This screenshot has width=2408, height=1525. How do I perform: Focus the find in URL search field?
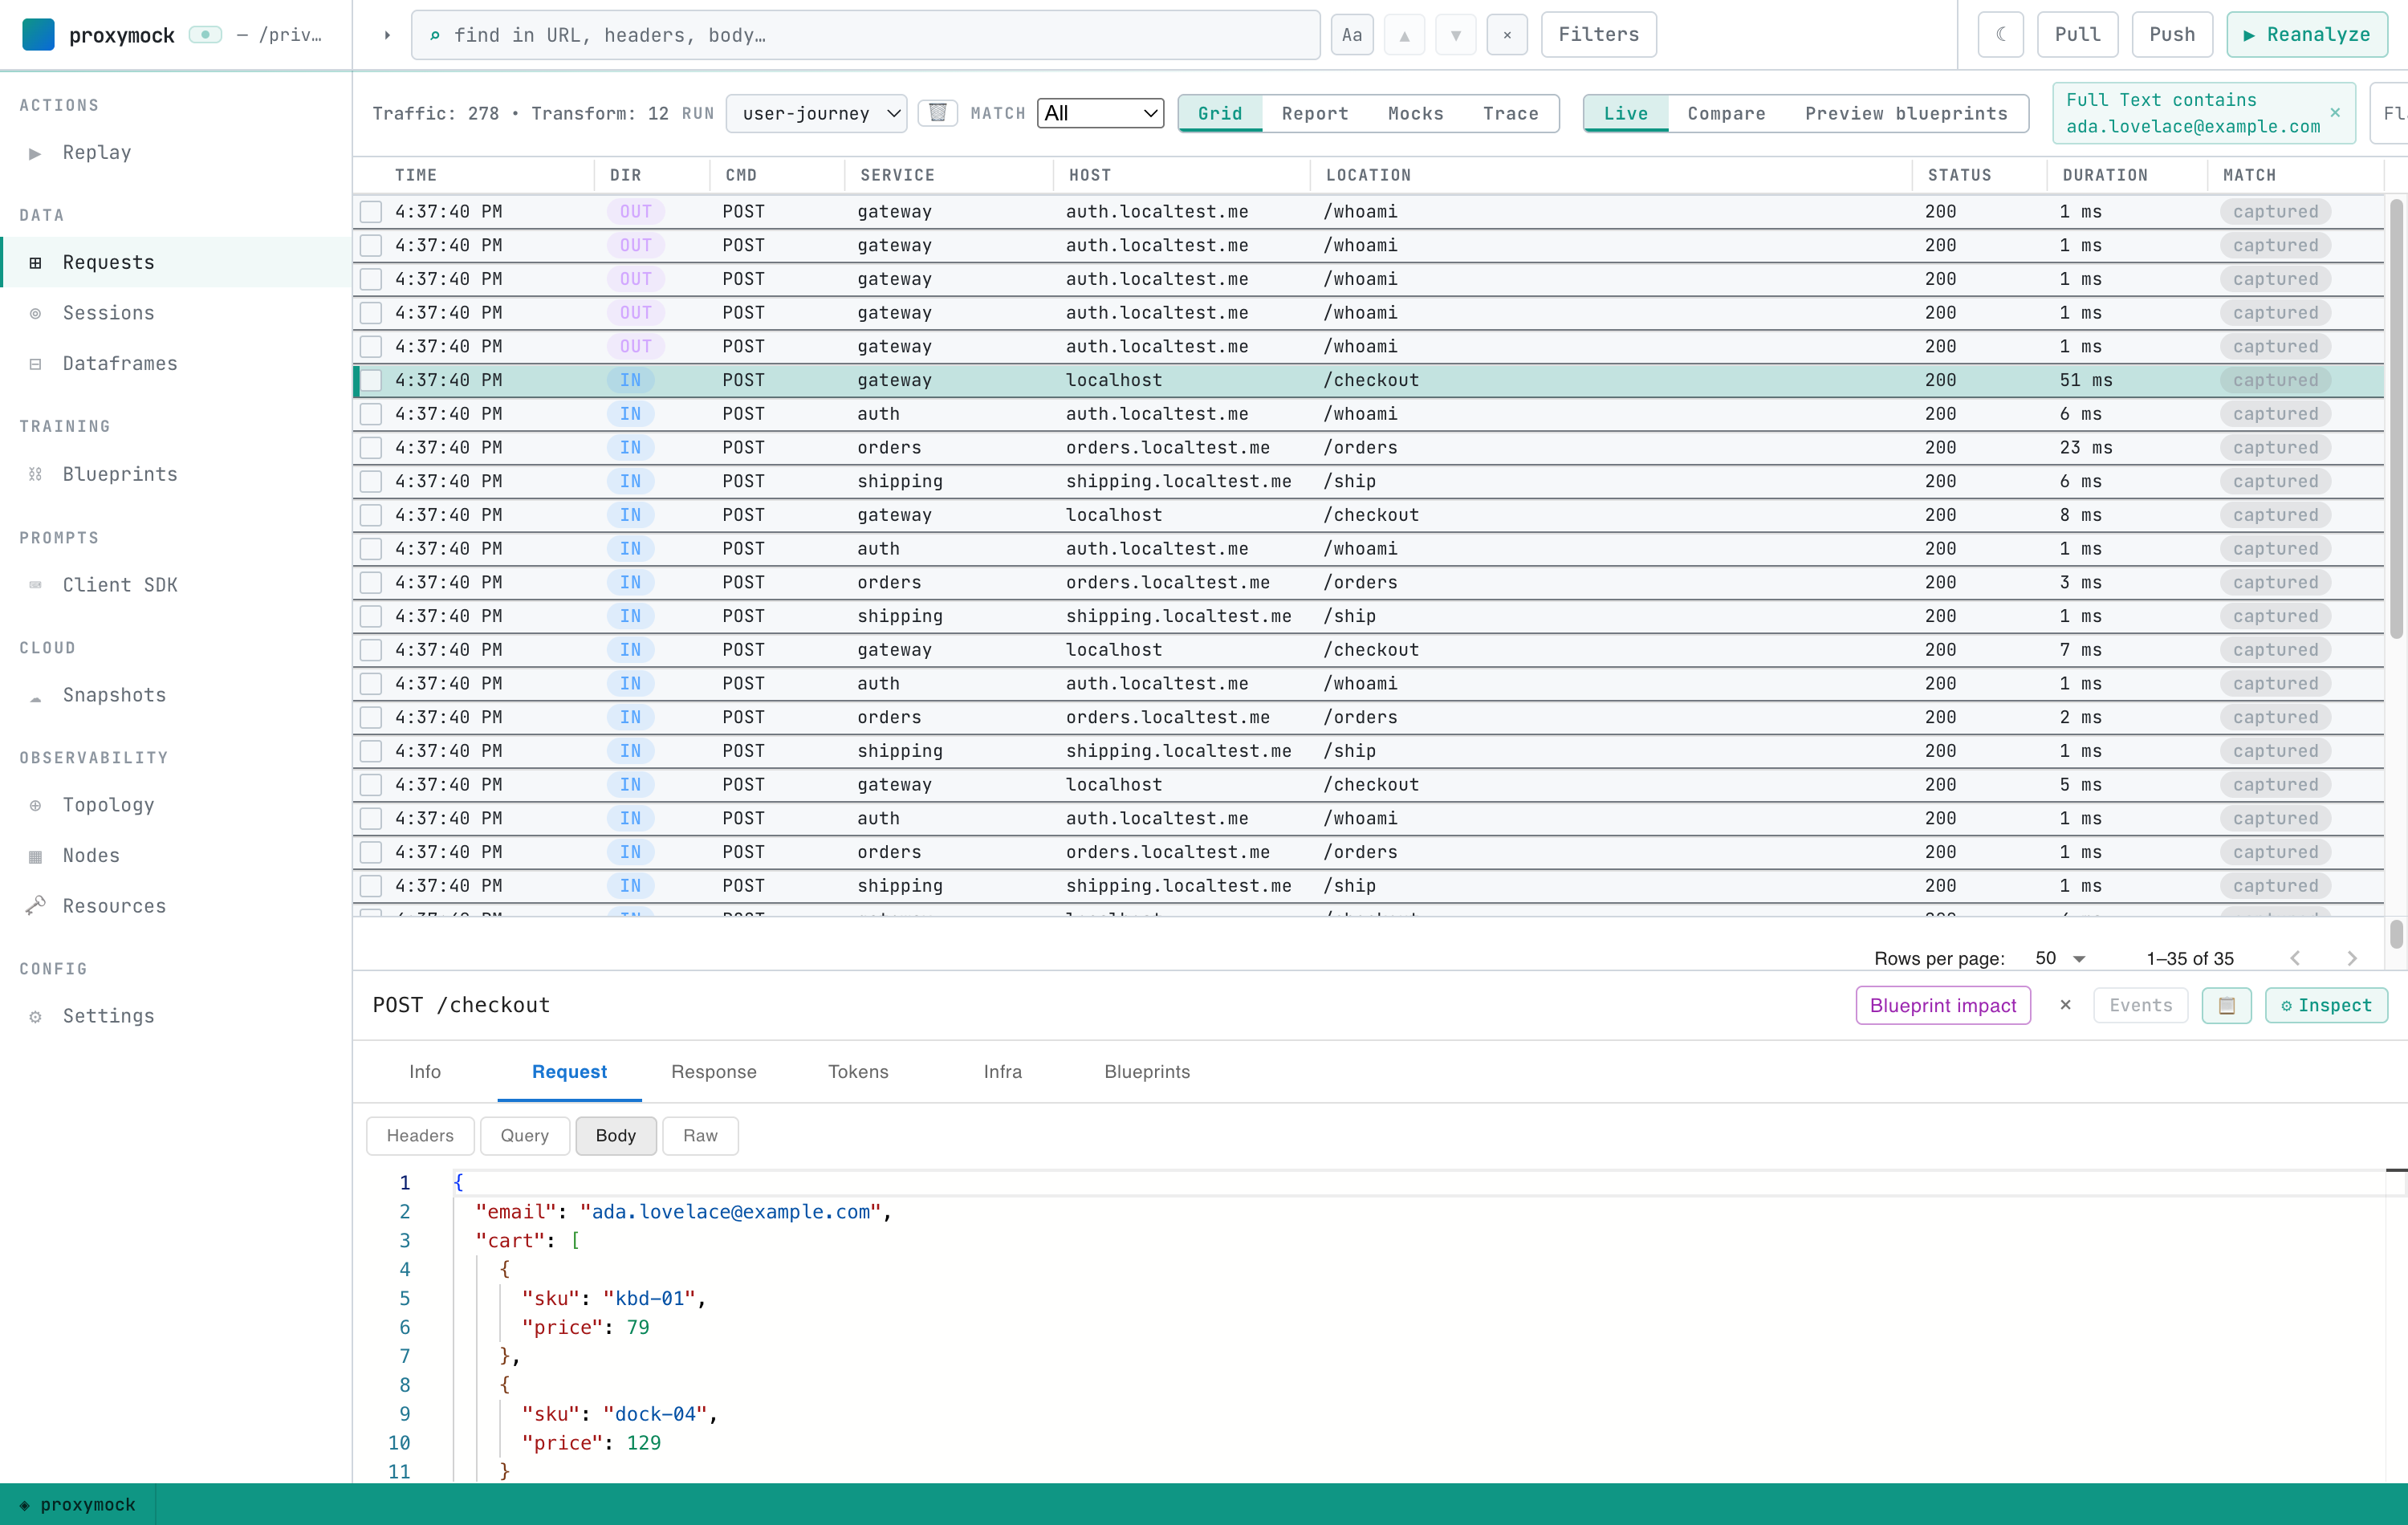pos(865,35)
